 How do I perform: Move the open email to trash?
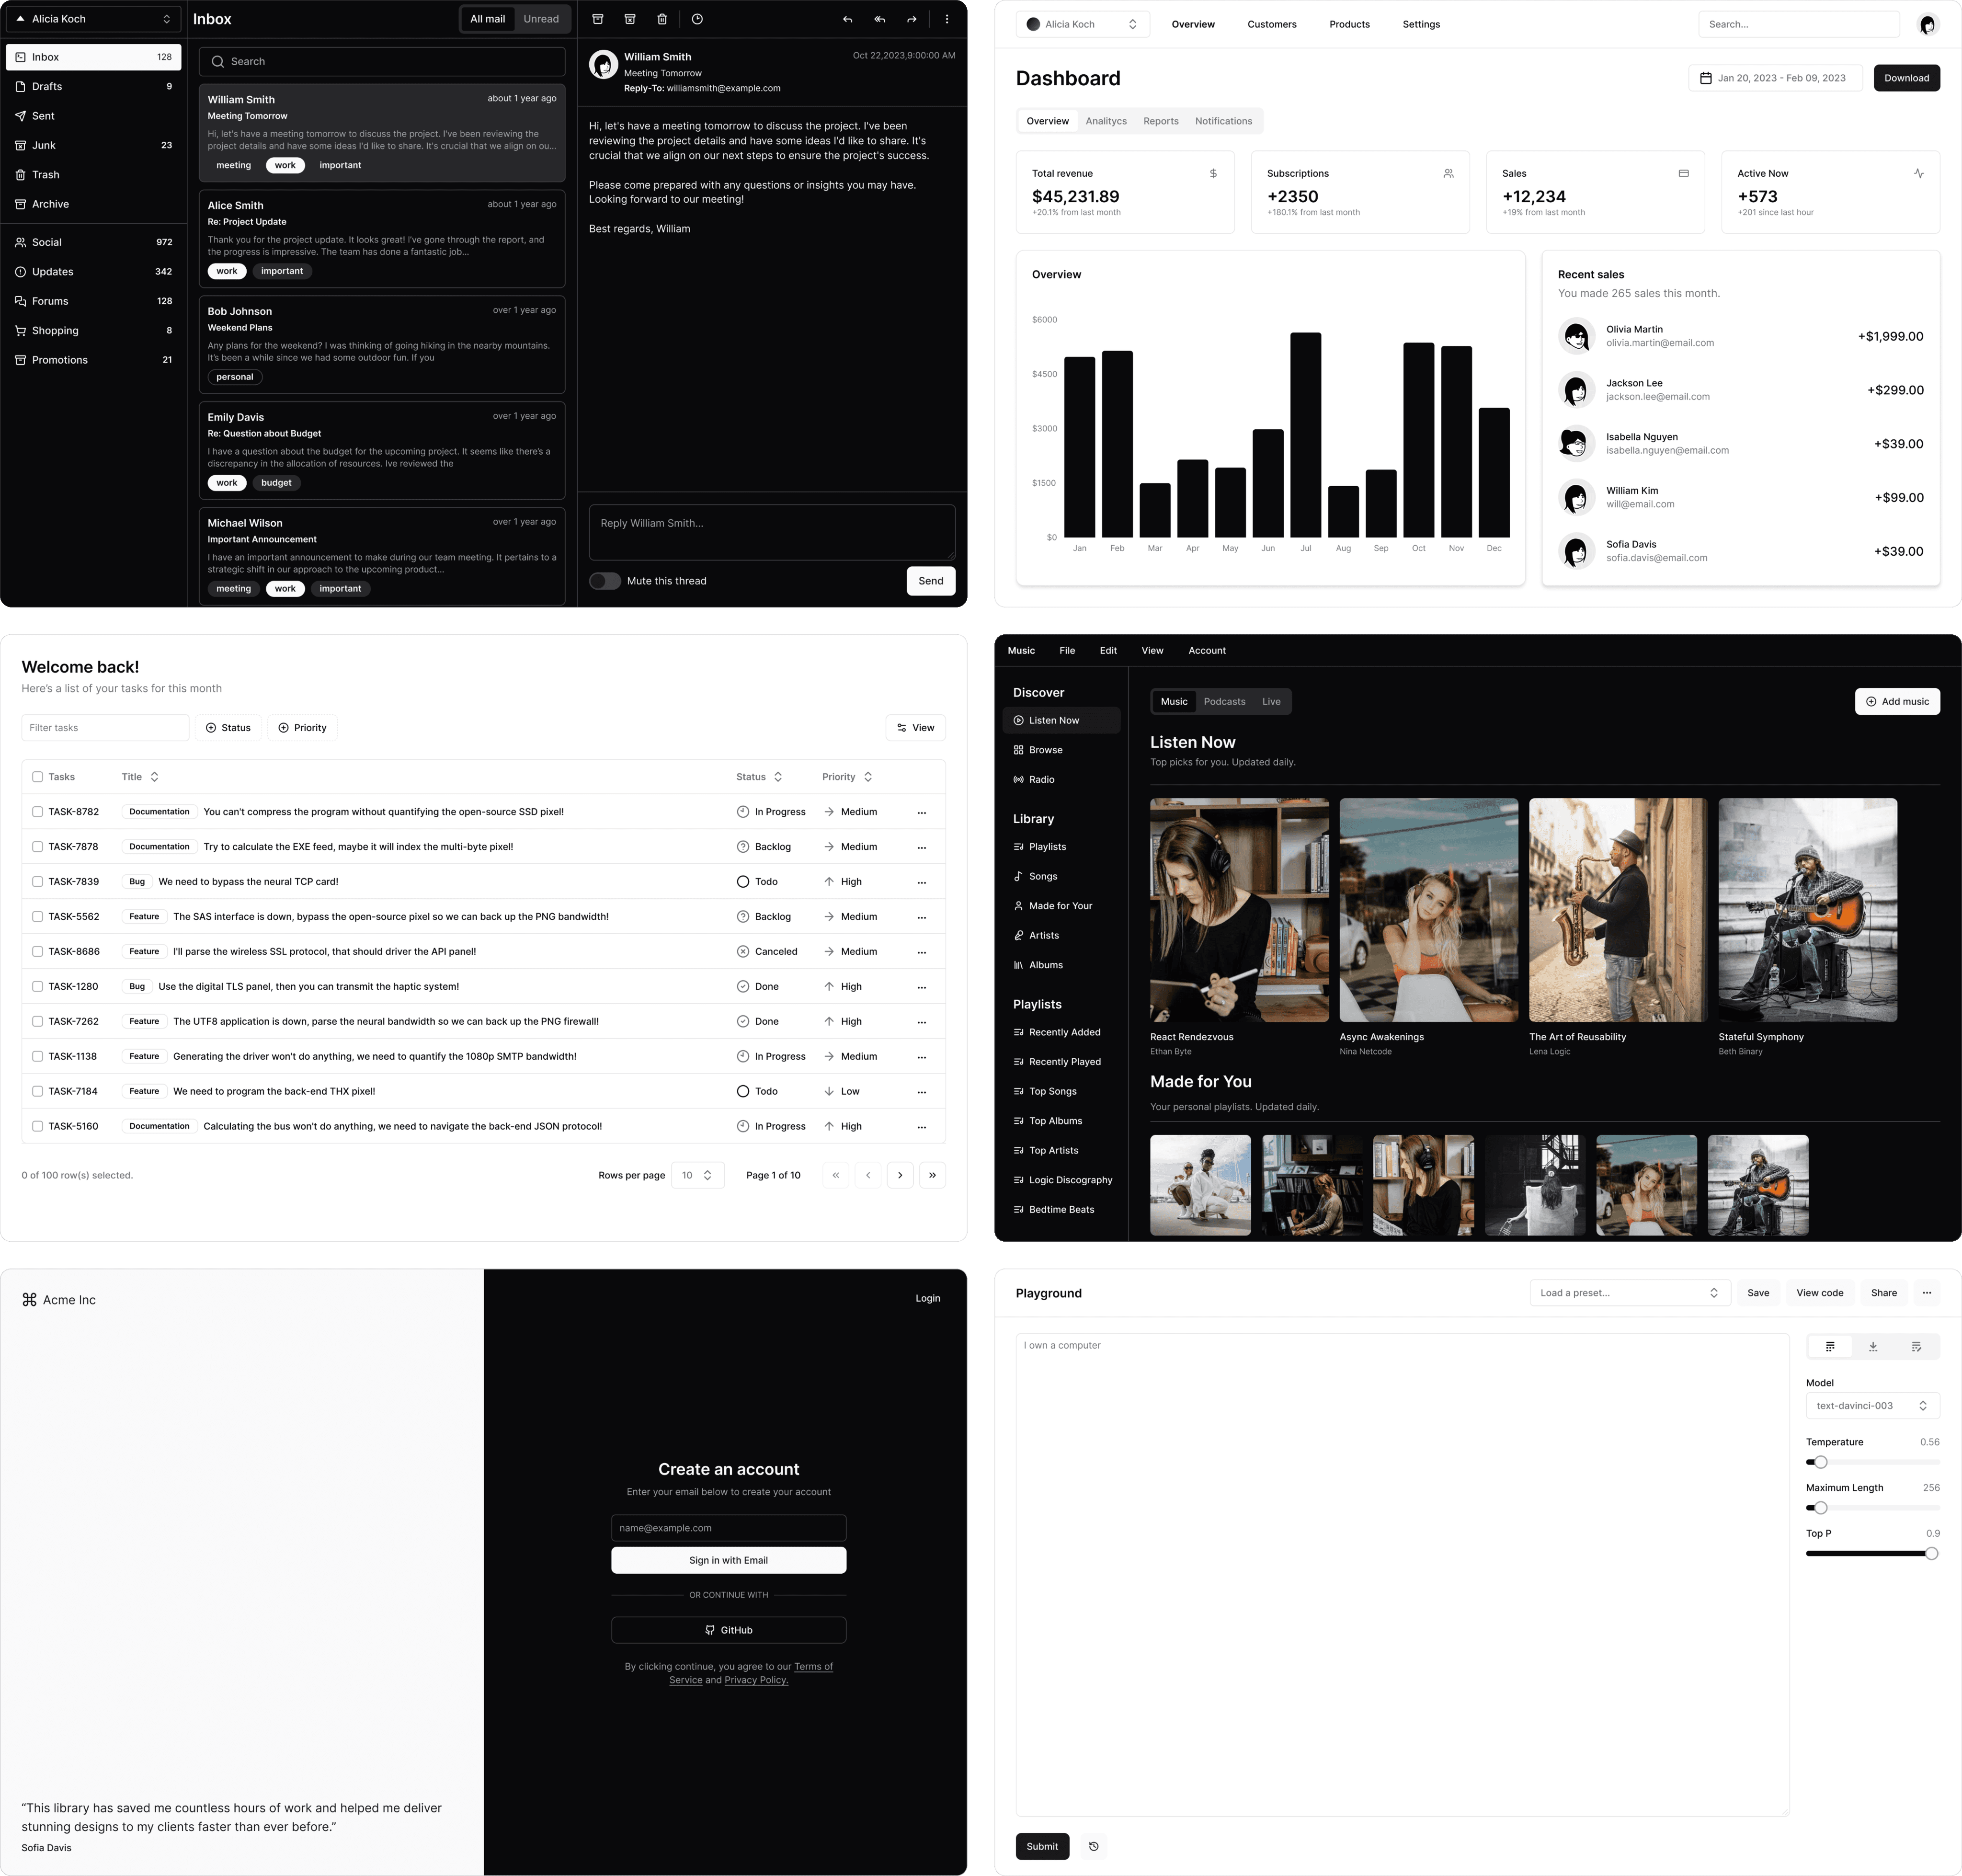coord(662,19)
